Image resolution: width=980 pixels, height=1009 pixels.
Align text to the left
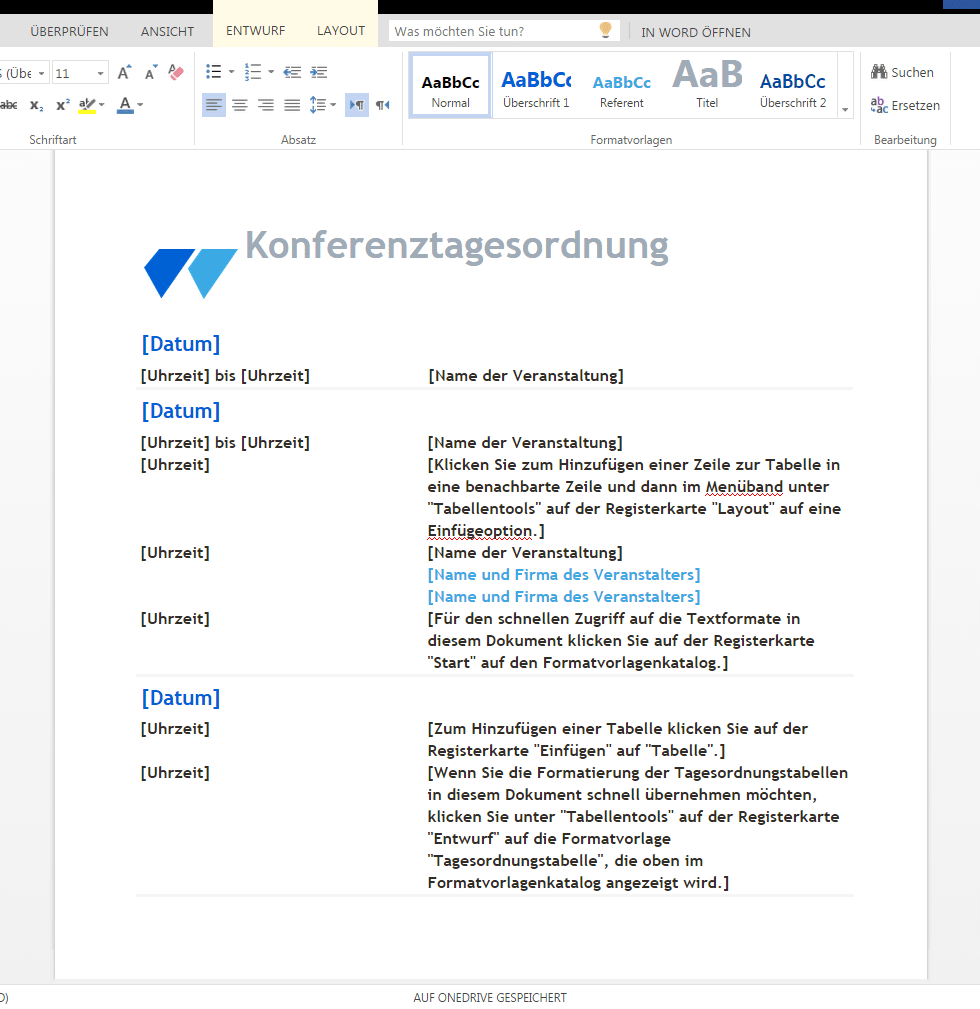click(214, 105)
